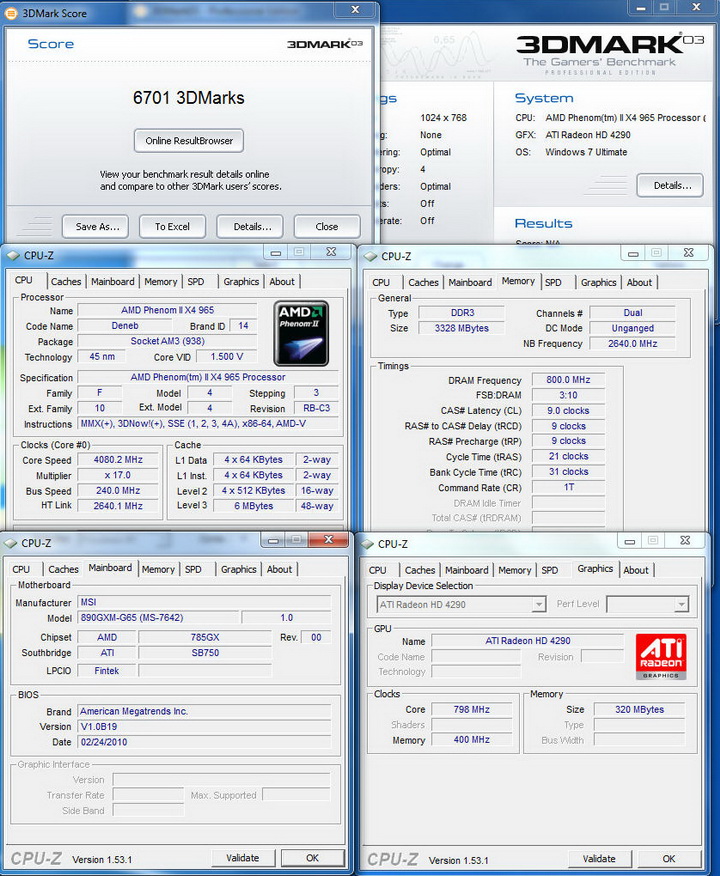Close the 3DMark Score window with the X
This screenshot has height=876, width=720.
tap(355, 9)
